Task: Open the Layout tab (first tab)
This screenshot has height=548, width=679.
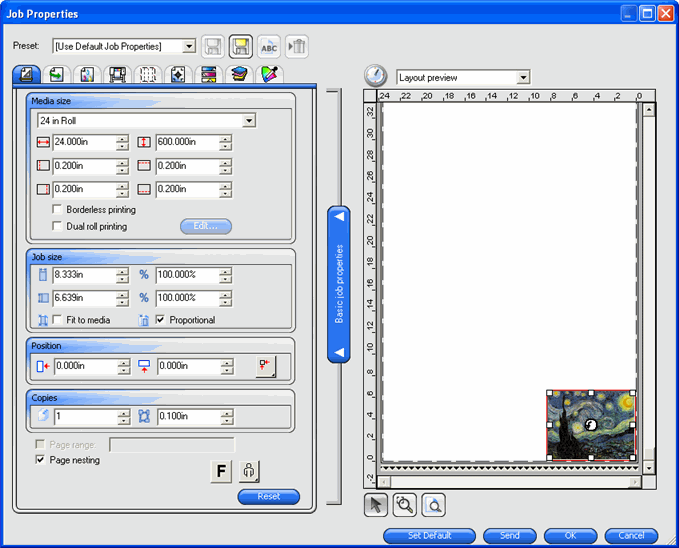Action: coord(26,75)
